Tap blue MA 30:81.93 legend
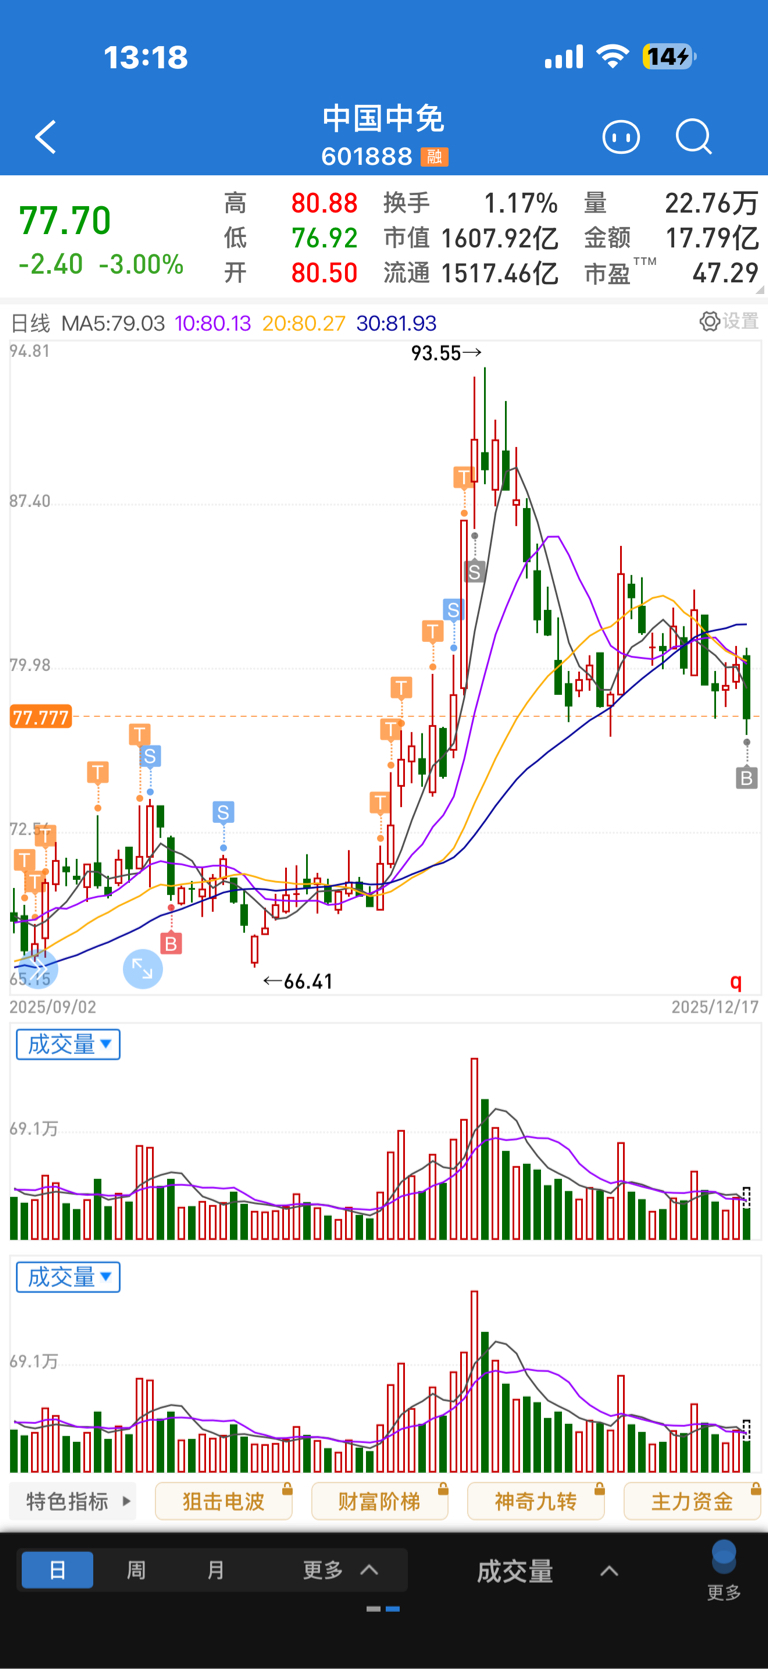768x1669 pixels. tap(396, 323)
